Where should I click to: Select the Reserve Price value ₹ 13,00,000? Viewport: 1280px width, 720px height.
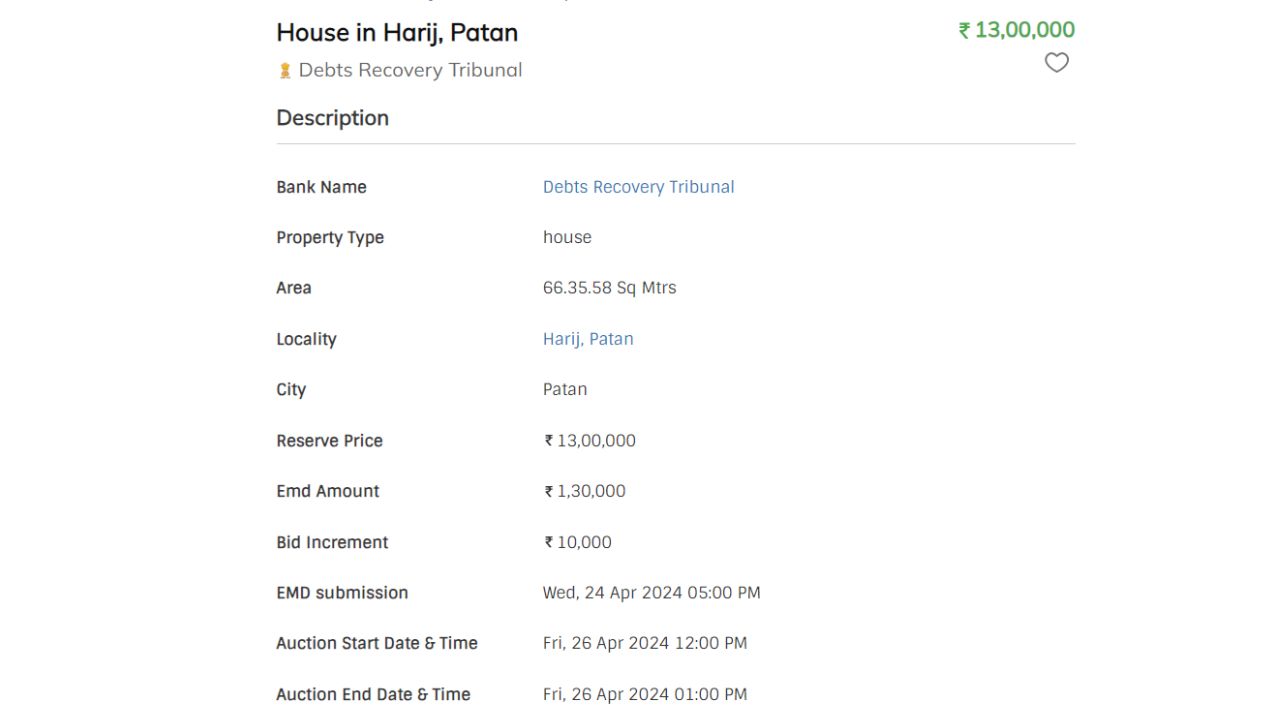coord(590,441)
